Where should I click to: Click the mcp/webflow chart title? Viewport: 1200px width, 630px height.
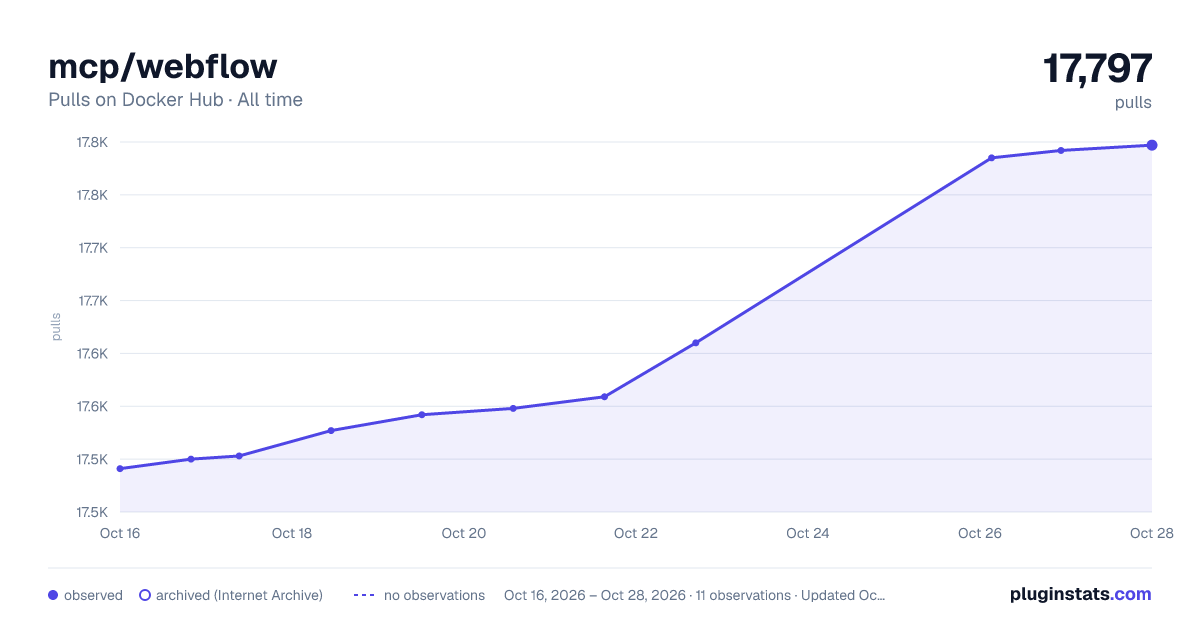tap(163, 66)
